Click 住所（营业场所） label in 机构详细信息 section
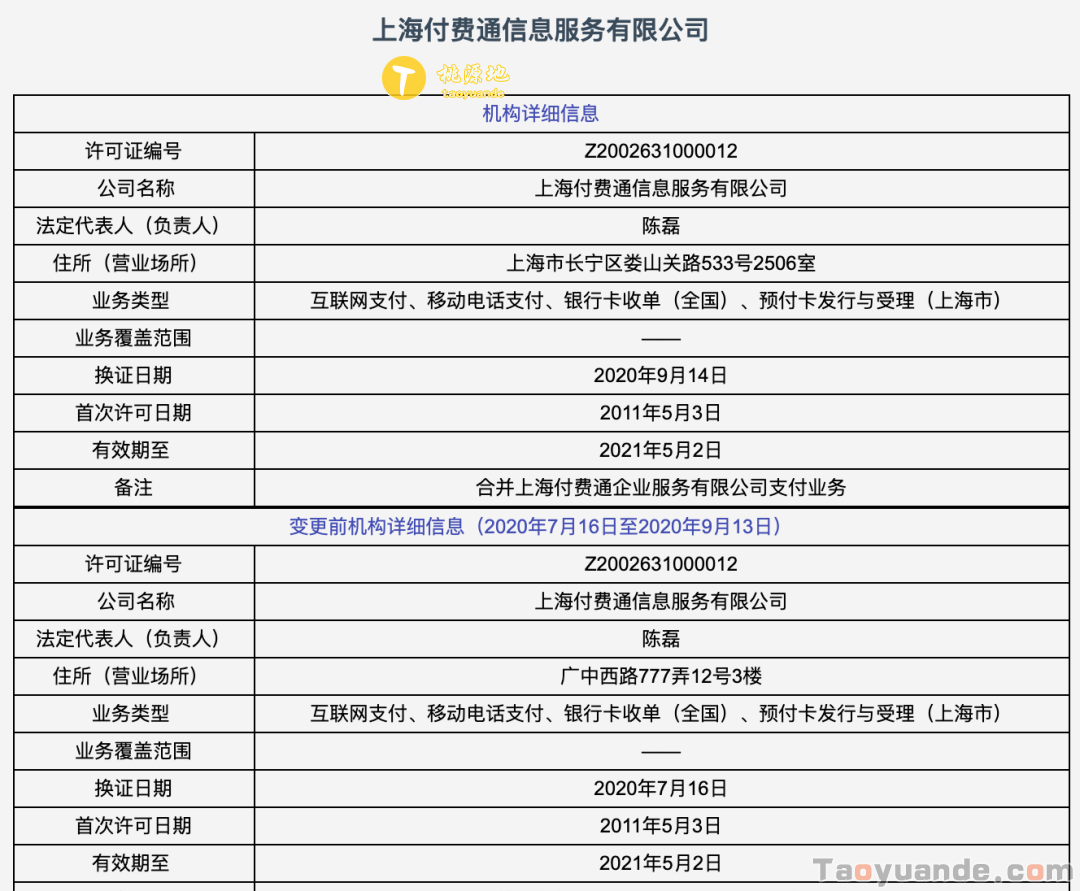This screenshot has height=891, width=1080. coord(125,263)
